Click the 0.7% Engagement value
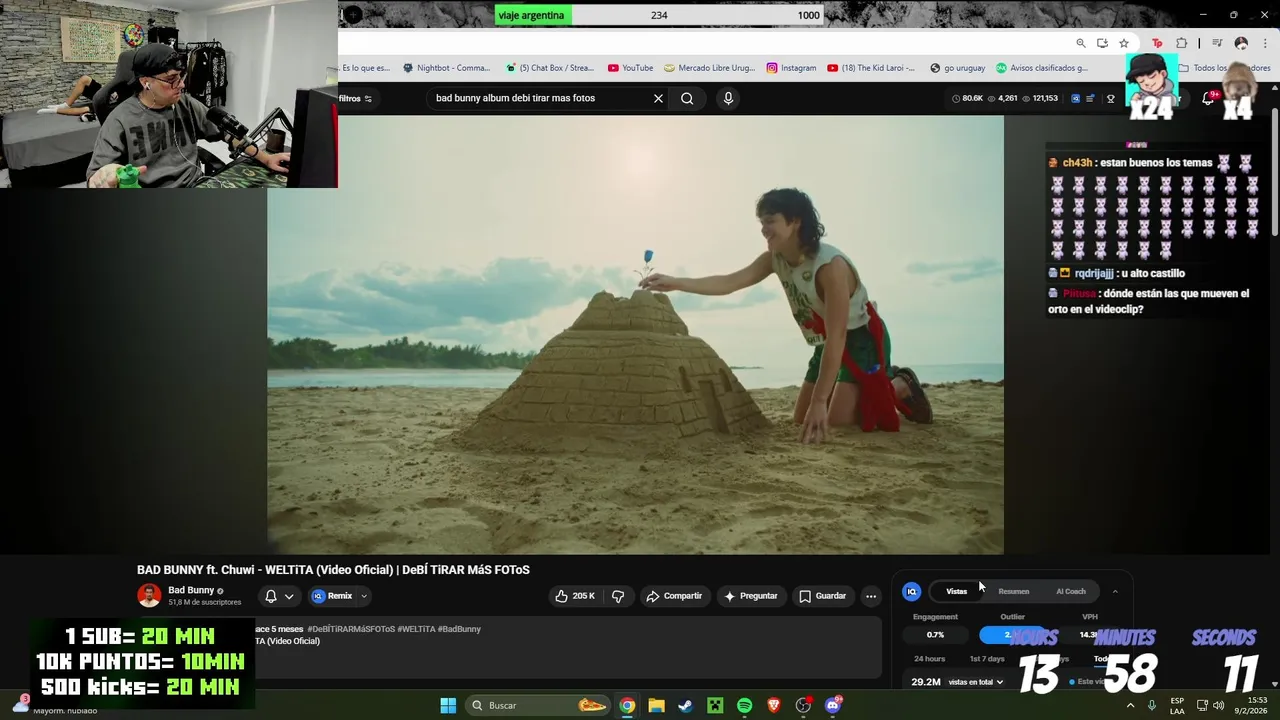This screenshot has width=1280, height=720. [x=935, y=635]
